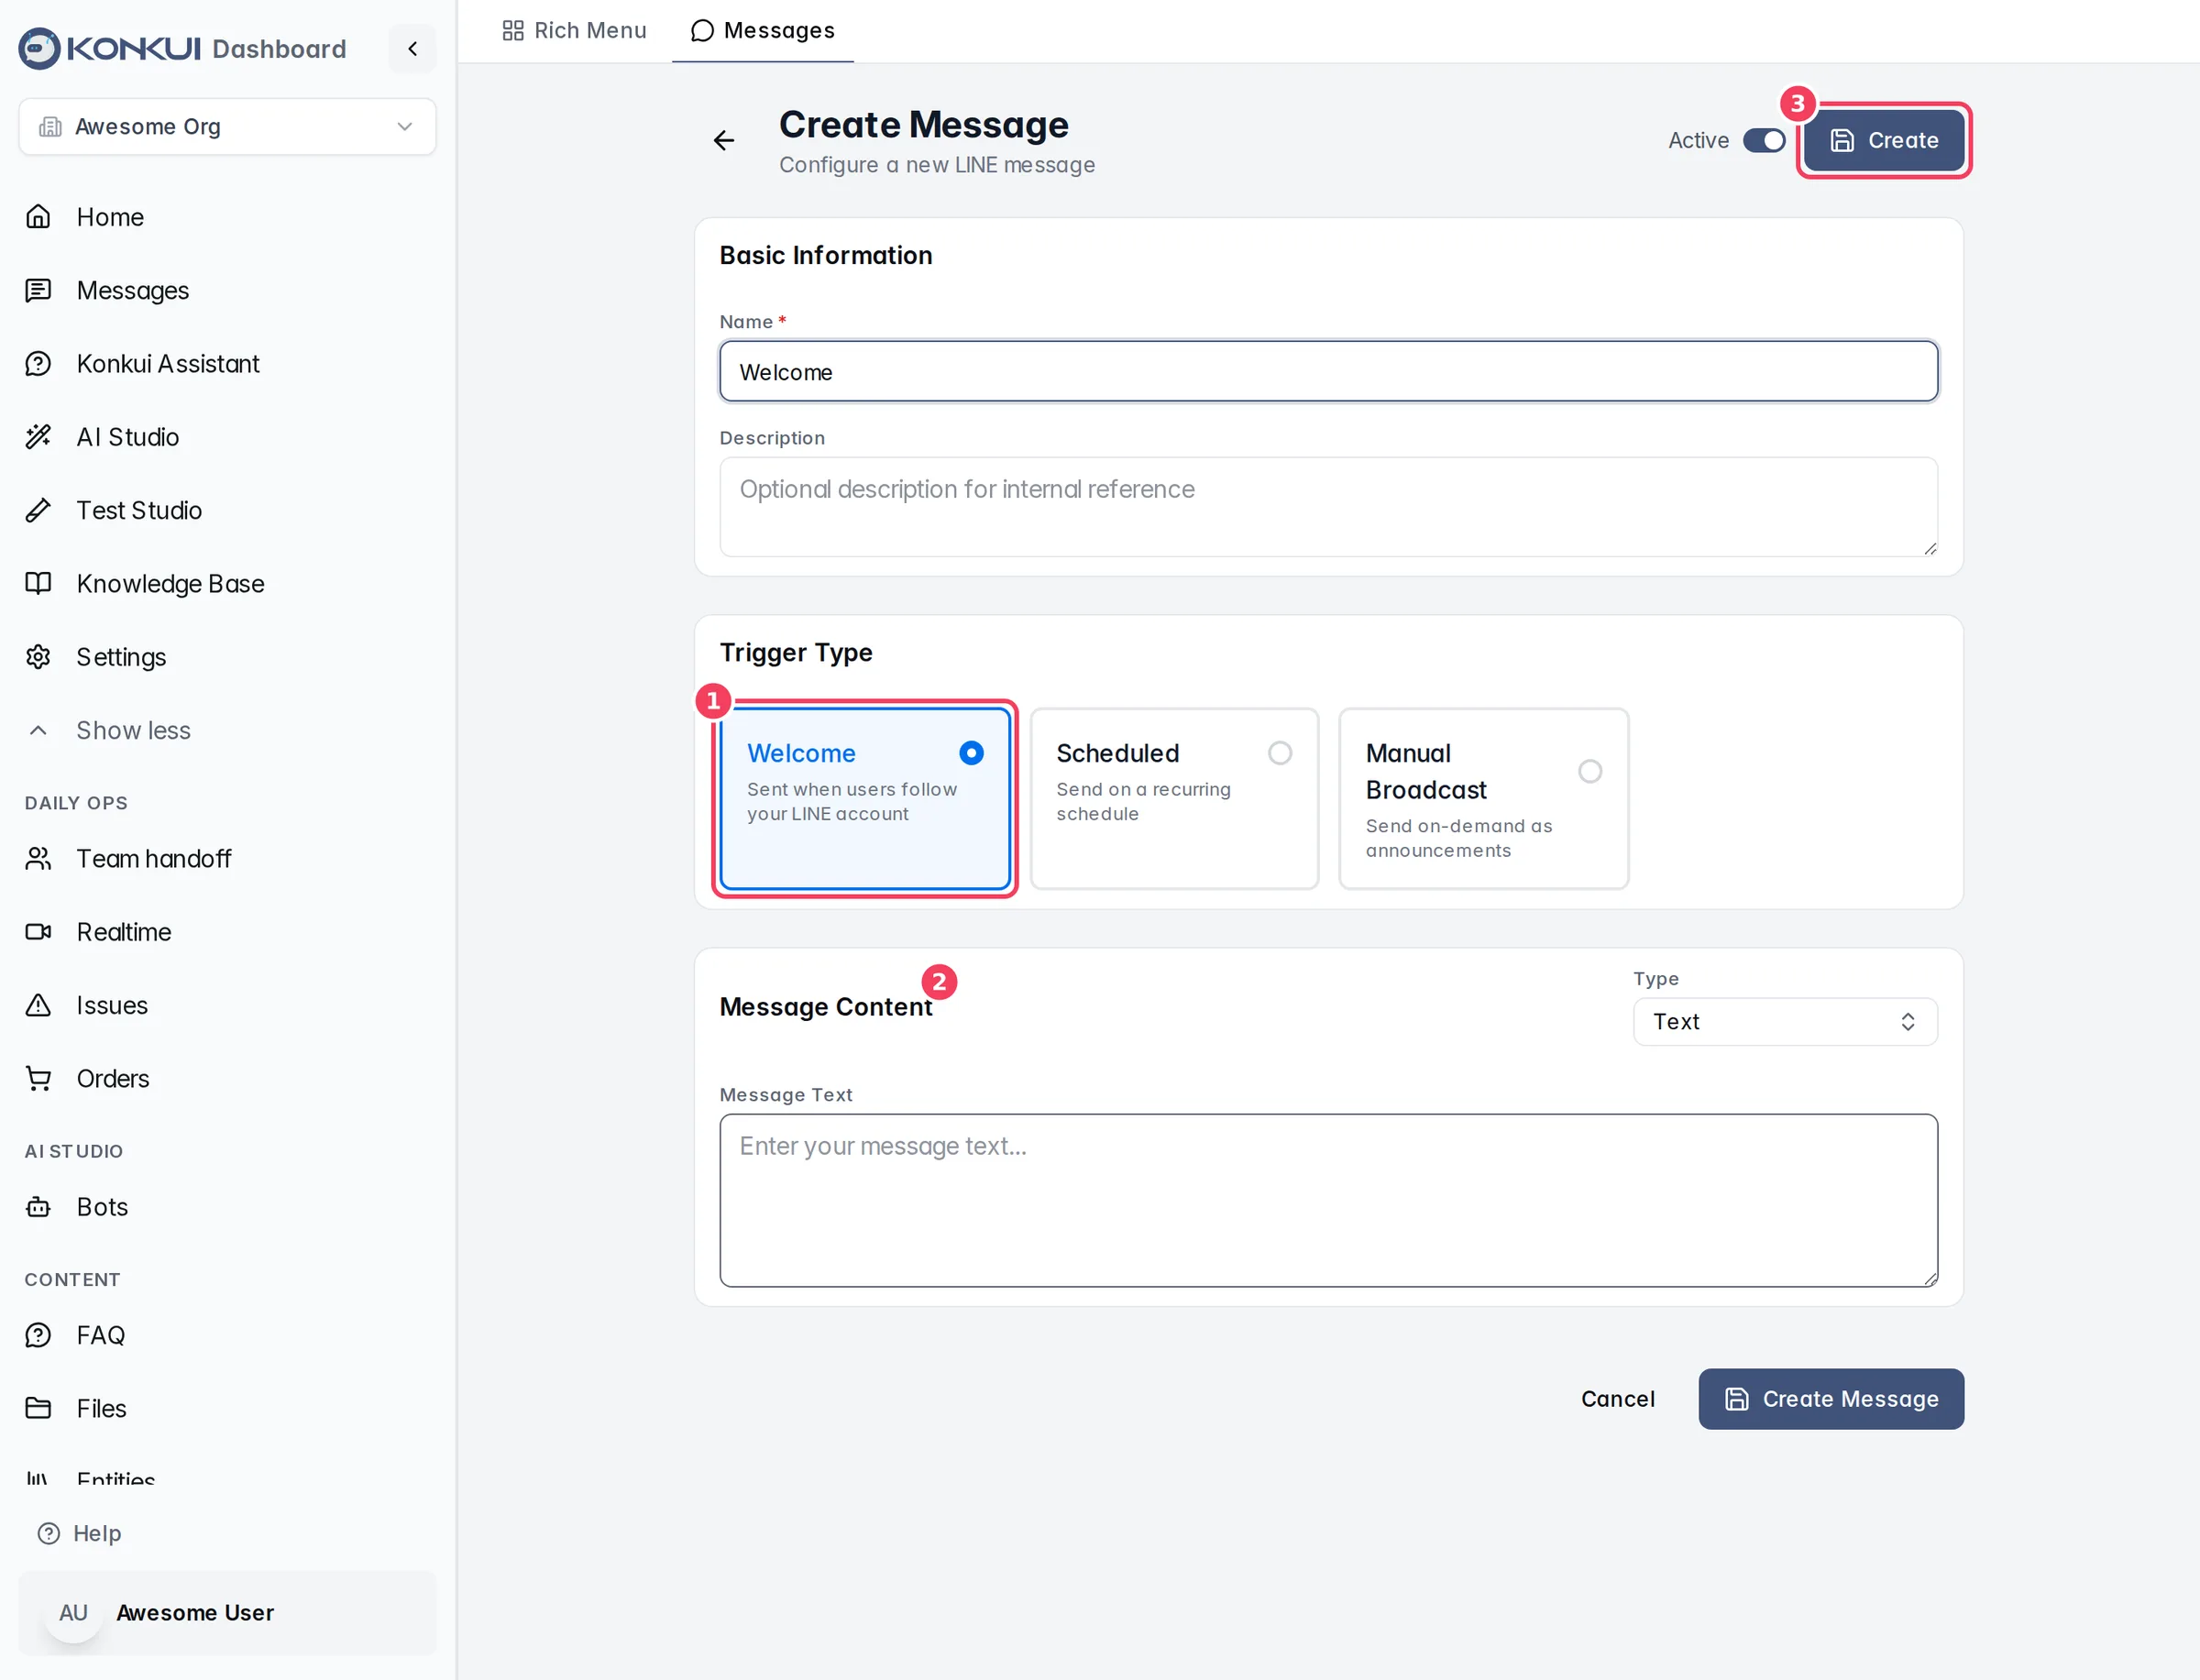Select the Scheduled trigger type
The height and width of the screenshot is (1680, 2200).
click(1174, 798)
